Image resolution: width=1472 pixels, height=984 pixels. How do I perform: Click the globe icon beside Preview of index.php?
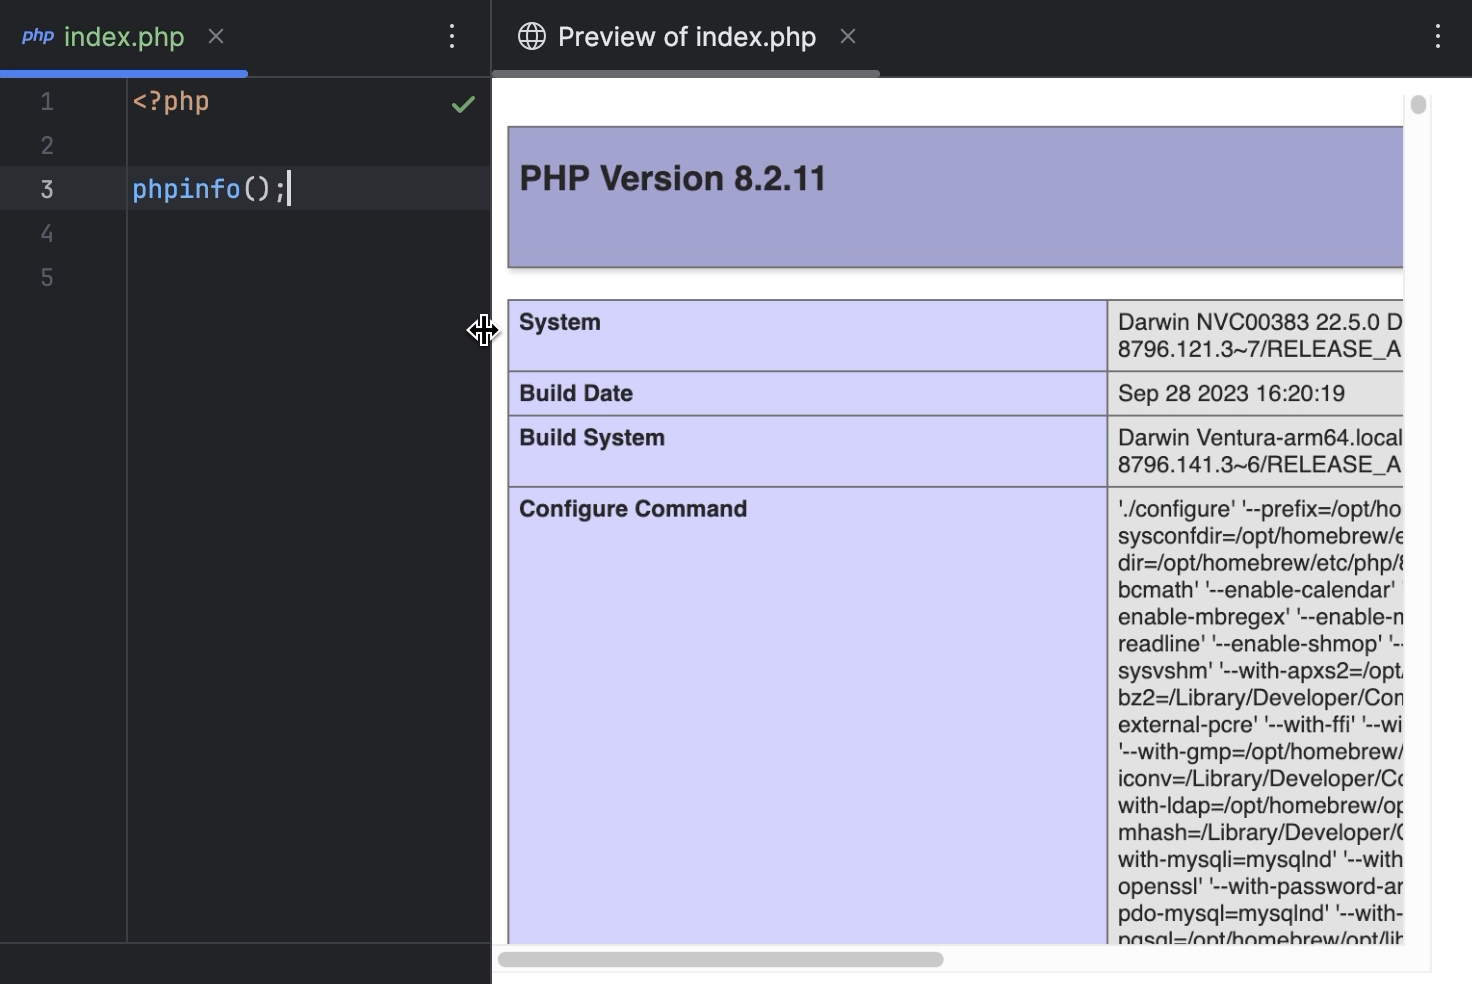pyautogui.click(x=531, y=36)
